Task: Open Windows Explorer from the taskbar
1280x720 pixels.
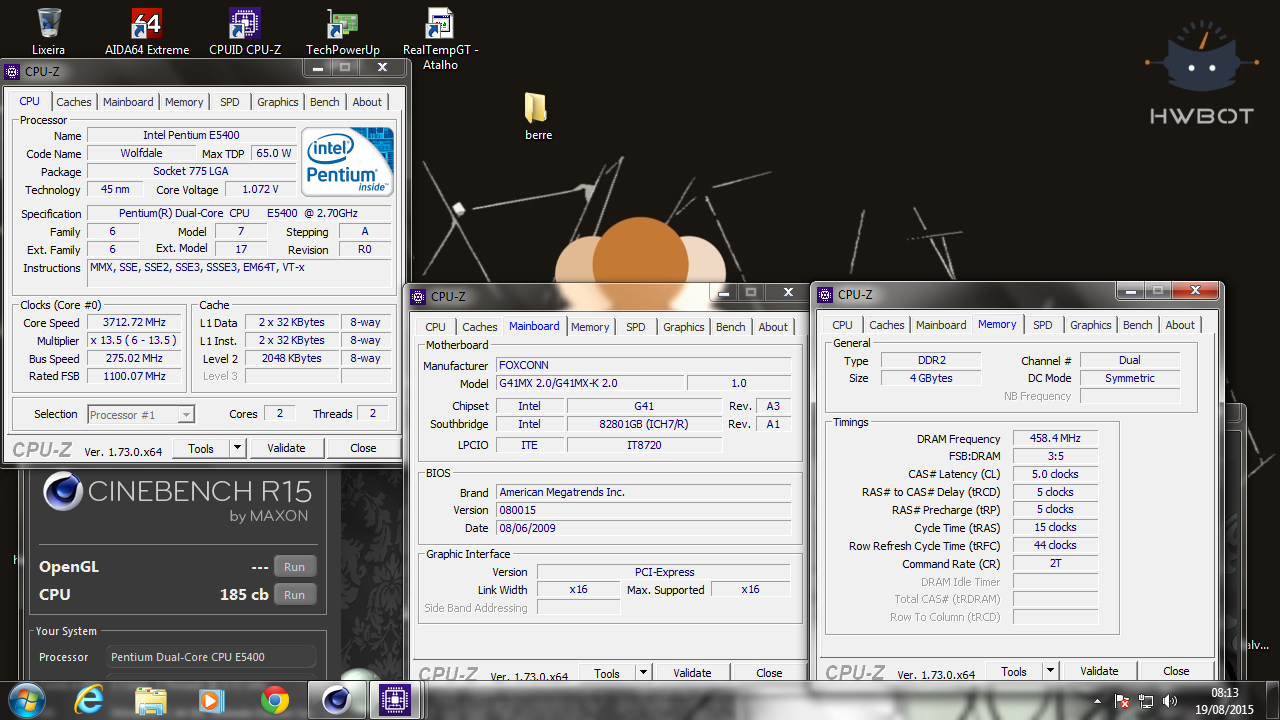Action: pos(151,700)
